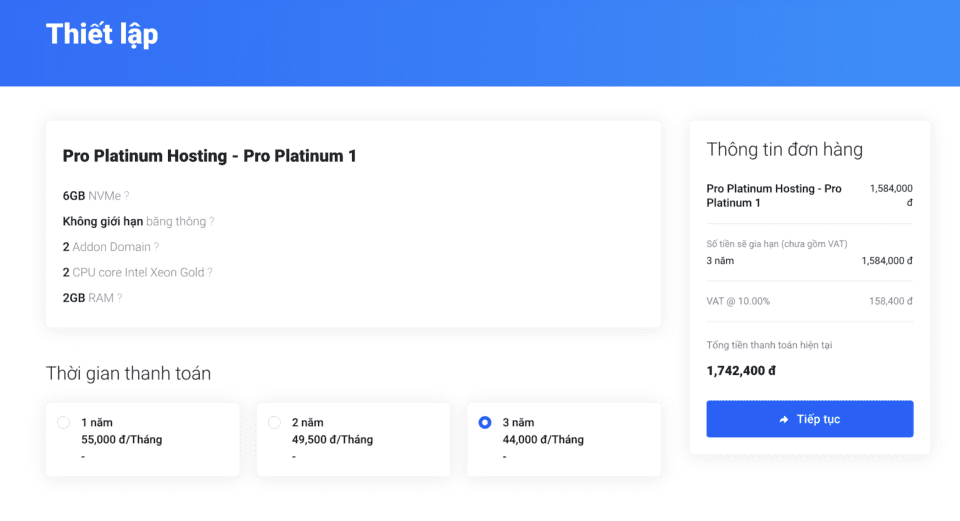Screen dimensions: 960x521
Task: Click the arrow icon on Tiếp tục button
Action: click(x=784, y=419)
